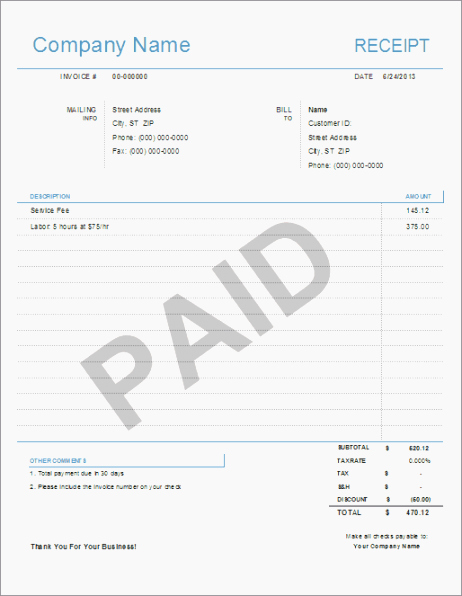Select the total value 470.12
462x596 pixels.
point(418,513)
